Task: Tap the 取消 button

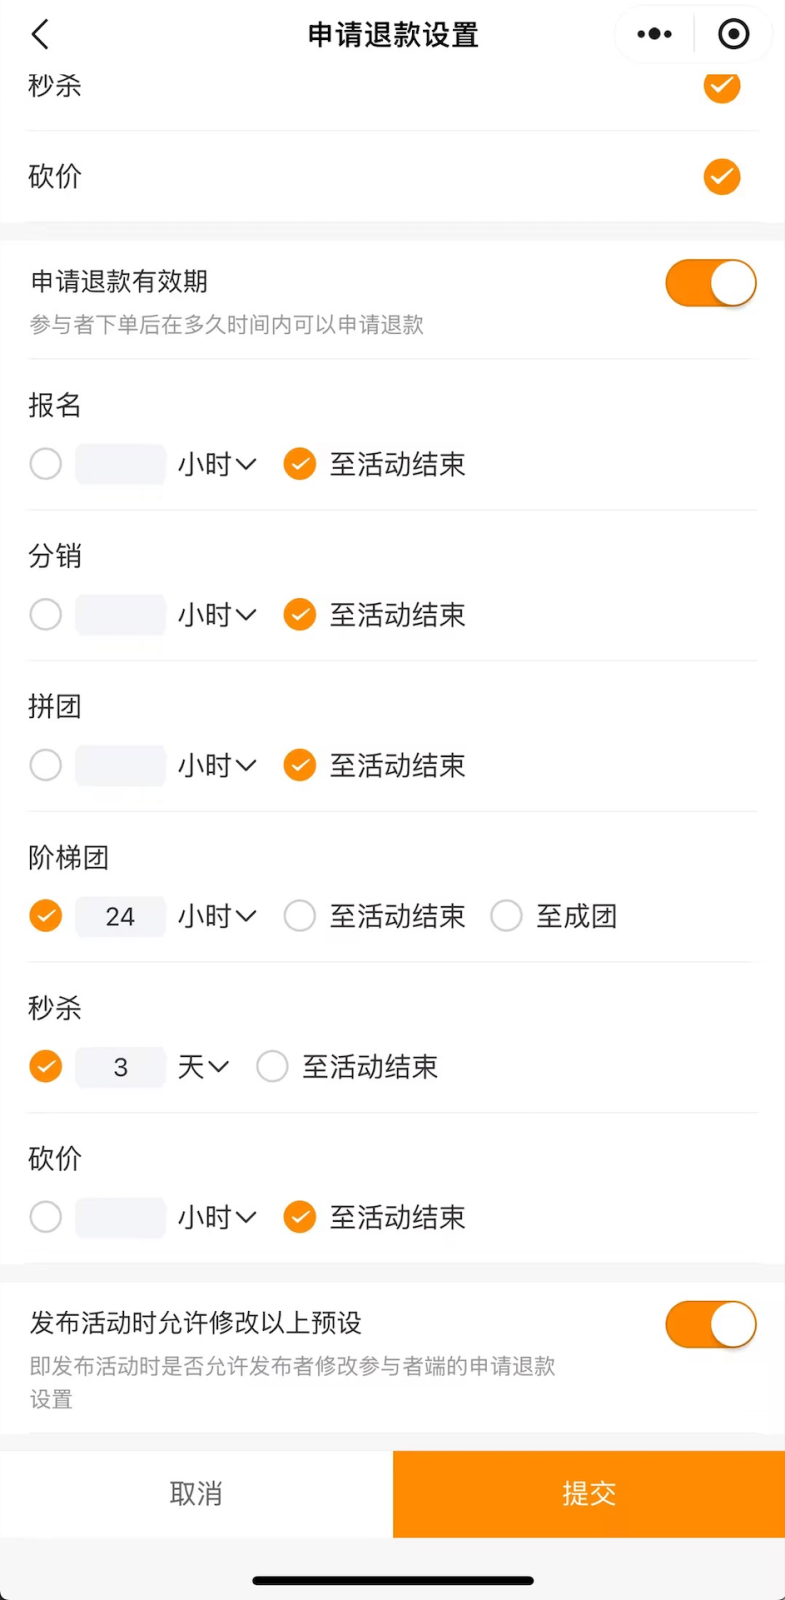Action: click(x=196, y=1494)
